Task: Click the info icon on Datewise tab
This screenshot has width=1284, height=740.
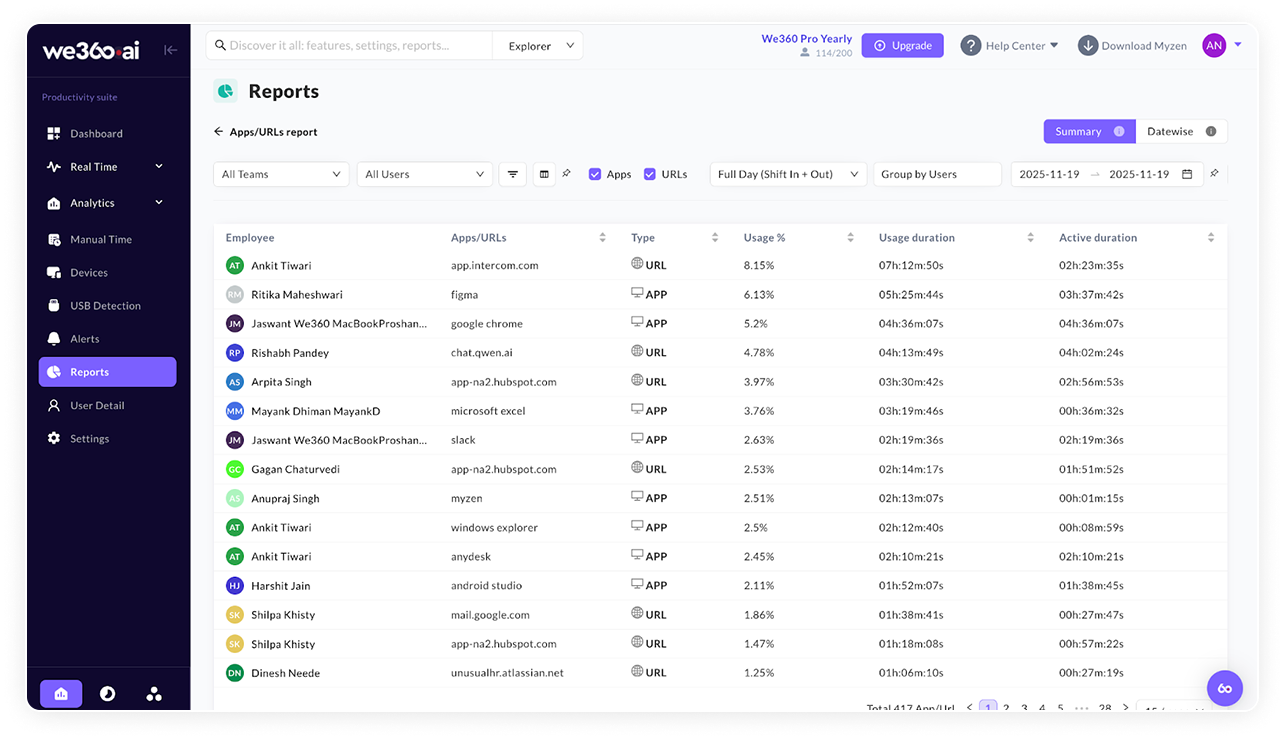Action: tap(1211, 132)
